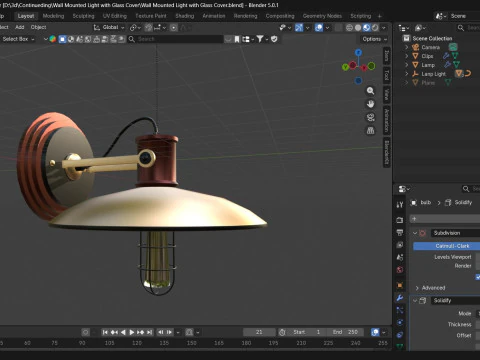The width and height of the screenshot is (480, 360).
Task: Open Select Box tool dropdown
Action: coord(18,39)
